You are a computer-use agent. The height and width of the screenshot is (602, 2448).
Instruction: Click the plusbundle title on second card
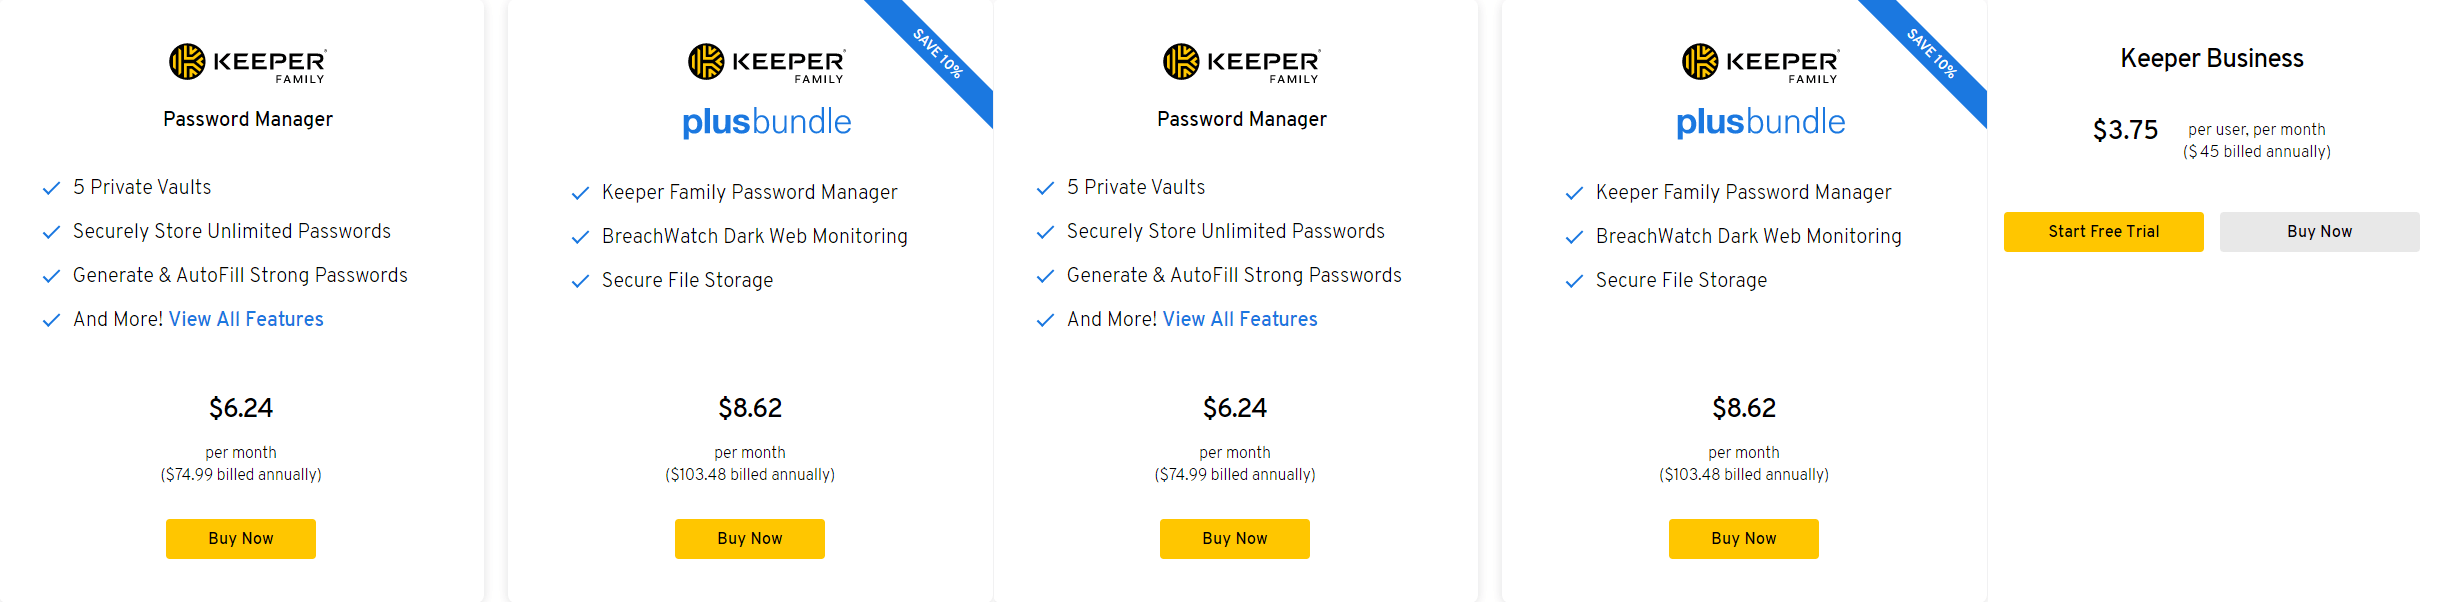(767, 122)
